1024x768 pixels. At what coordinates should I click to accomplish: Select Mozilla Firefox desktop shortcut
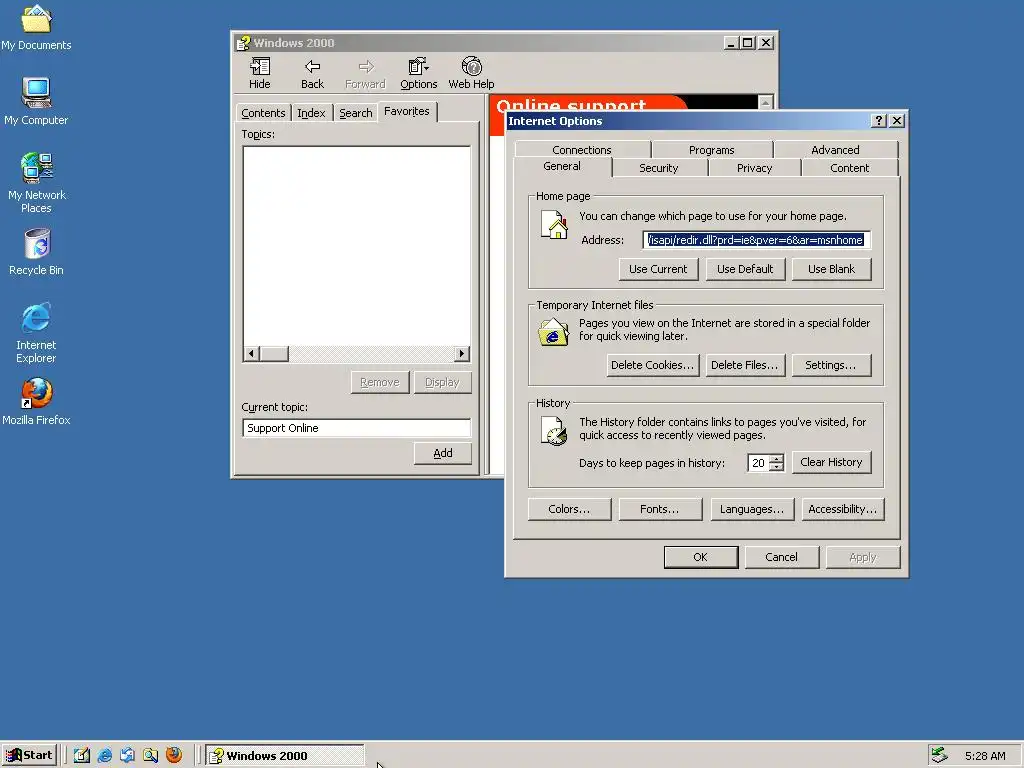(x=36, y=402)
